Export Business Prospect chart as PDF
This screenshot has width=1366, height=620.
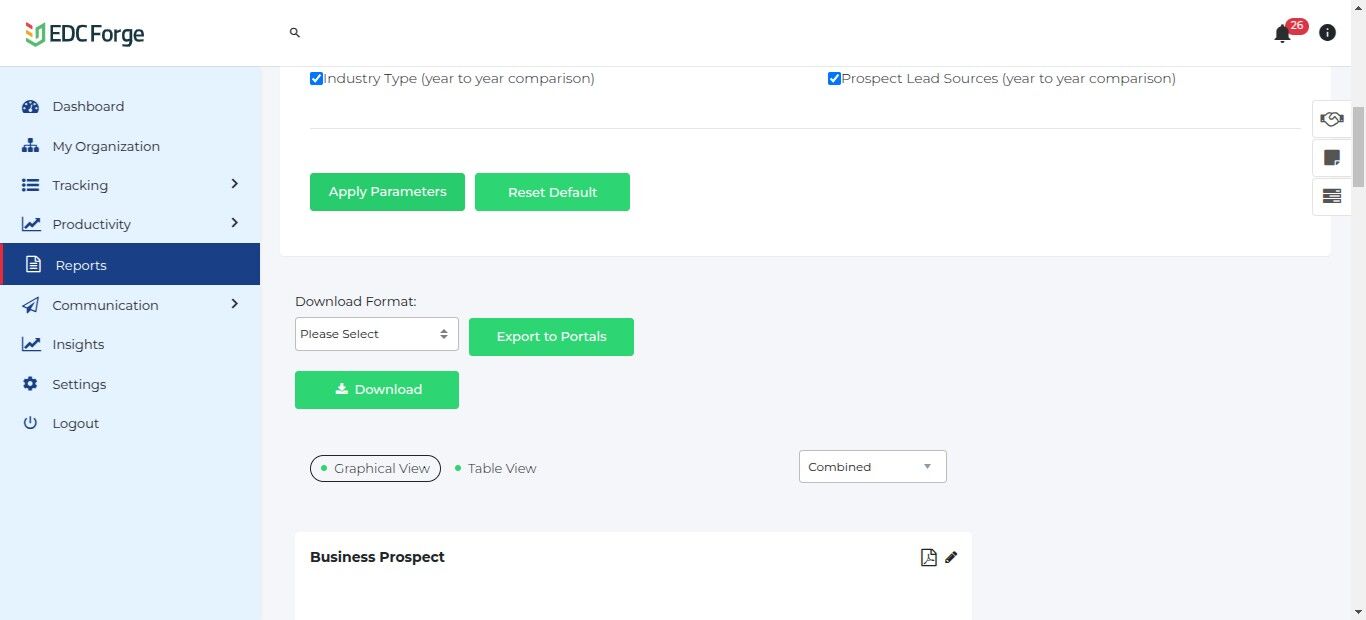928,557
